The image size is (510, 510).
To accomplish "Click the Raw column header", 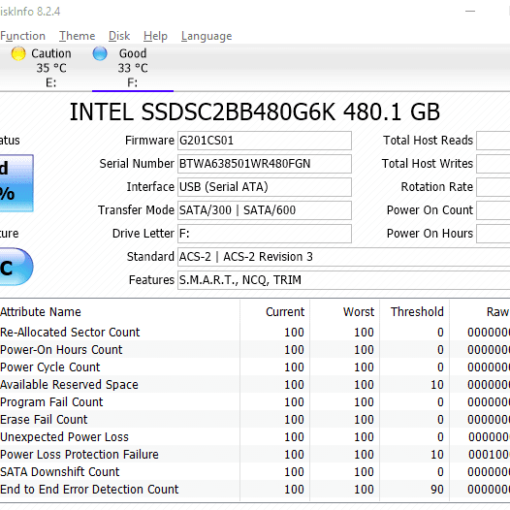I will pyautogui.click(x=480, y=312).
